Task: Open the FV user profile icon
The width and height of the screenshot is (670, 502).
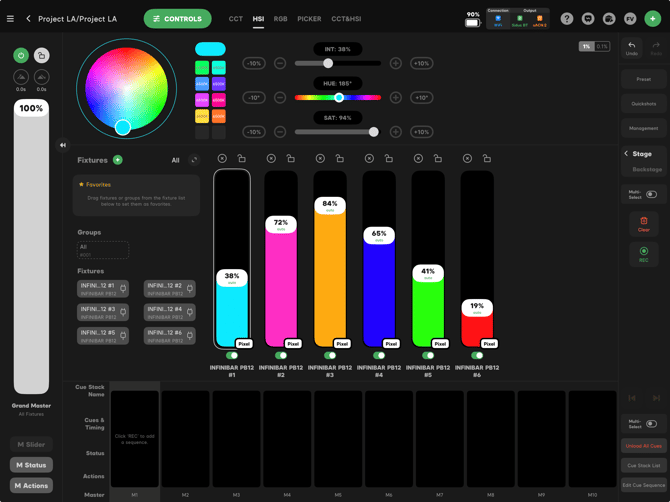Action: click(630, 19)
